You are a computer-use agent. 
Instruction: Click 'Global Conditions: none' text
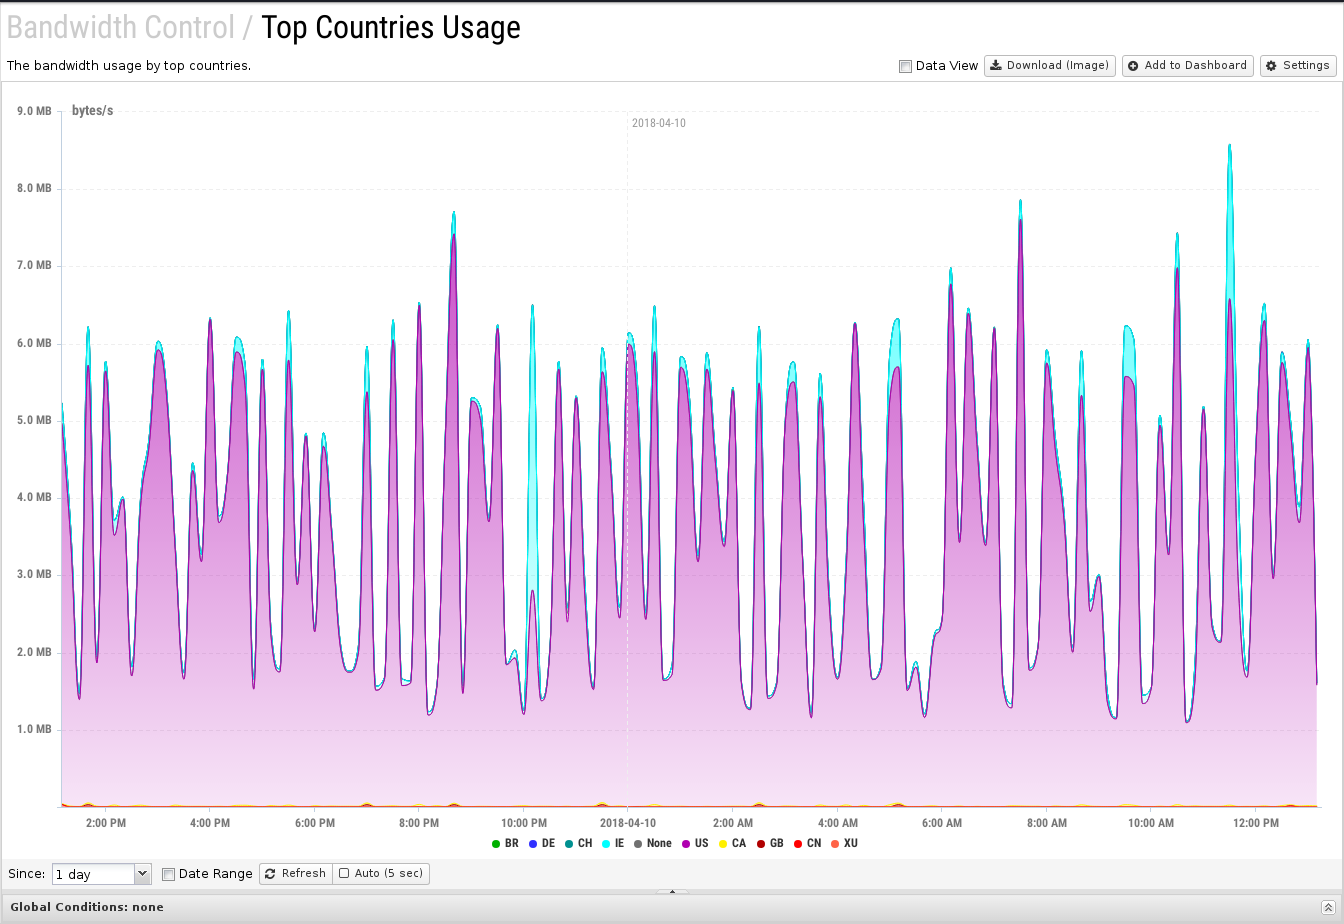coord(87,907)
